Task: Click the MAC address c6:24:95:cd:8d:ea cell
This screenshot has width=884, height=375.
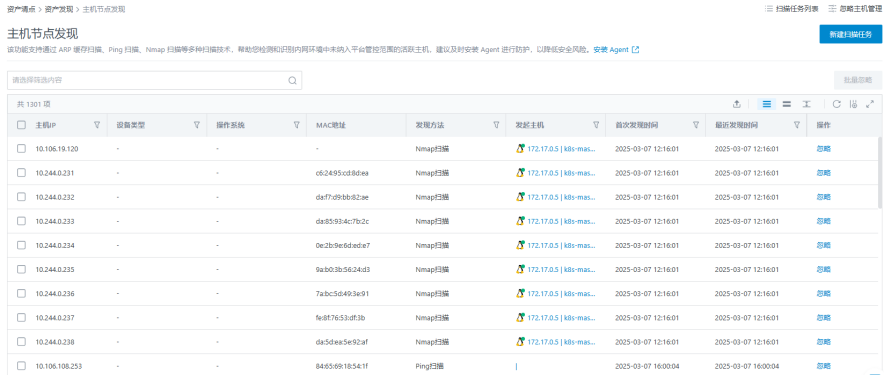Action: pos(342,173)
